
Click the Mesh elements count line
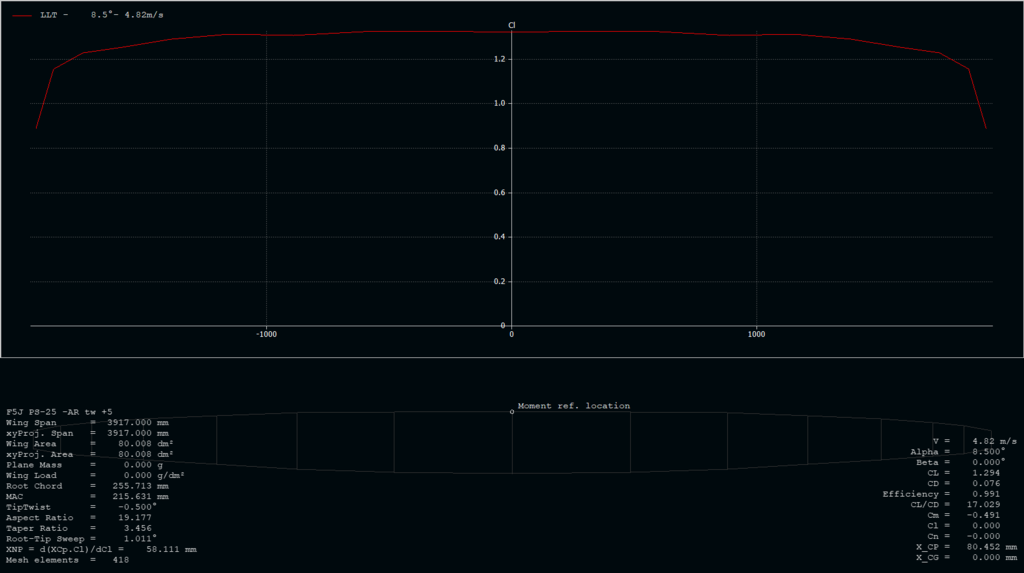coord(68,560)
